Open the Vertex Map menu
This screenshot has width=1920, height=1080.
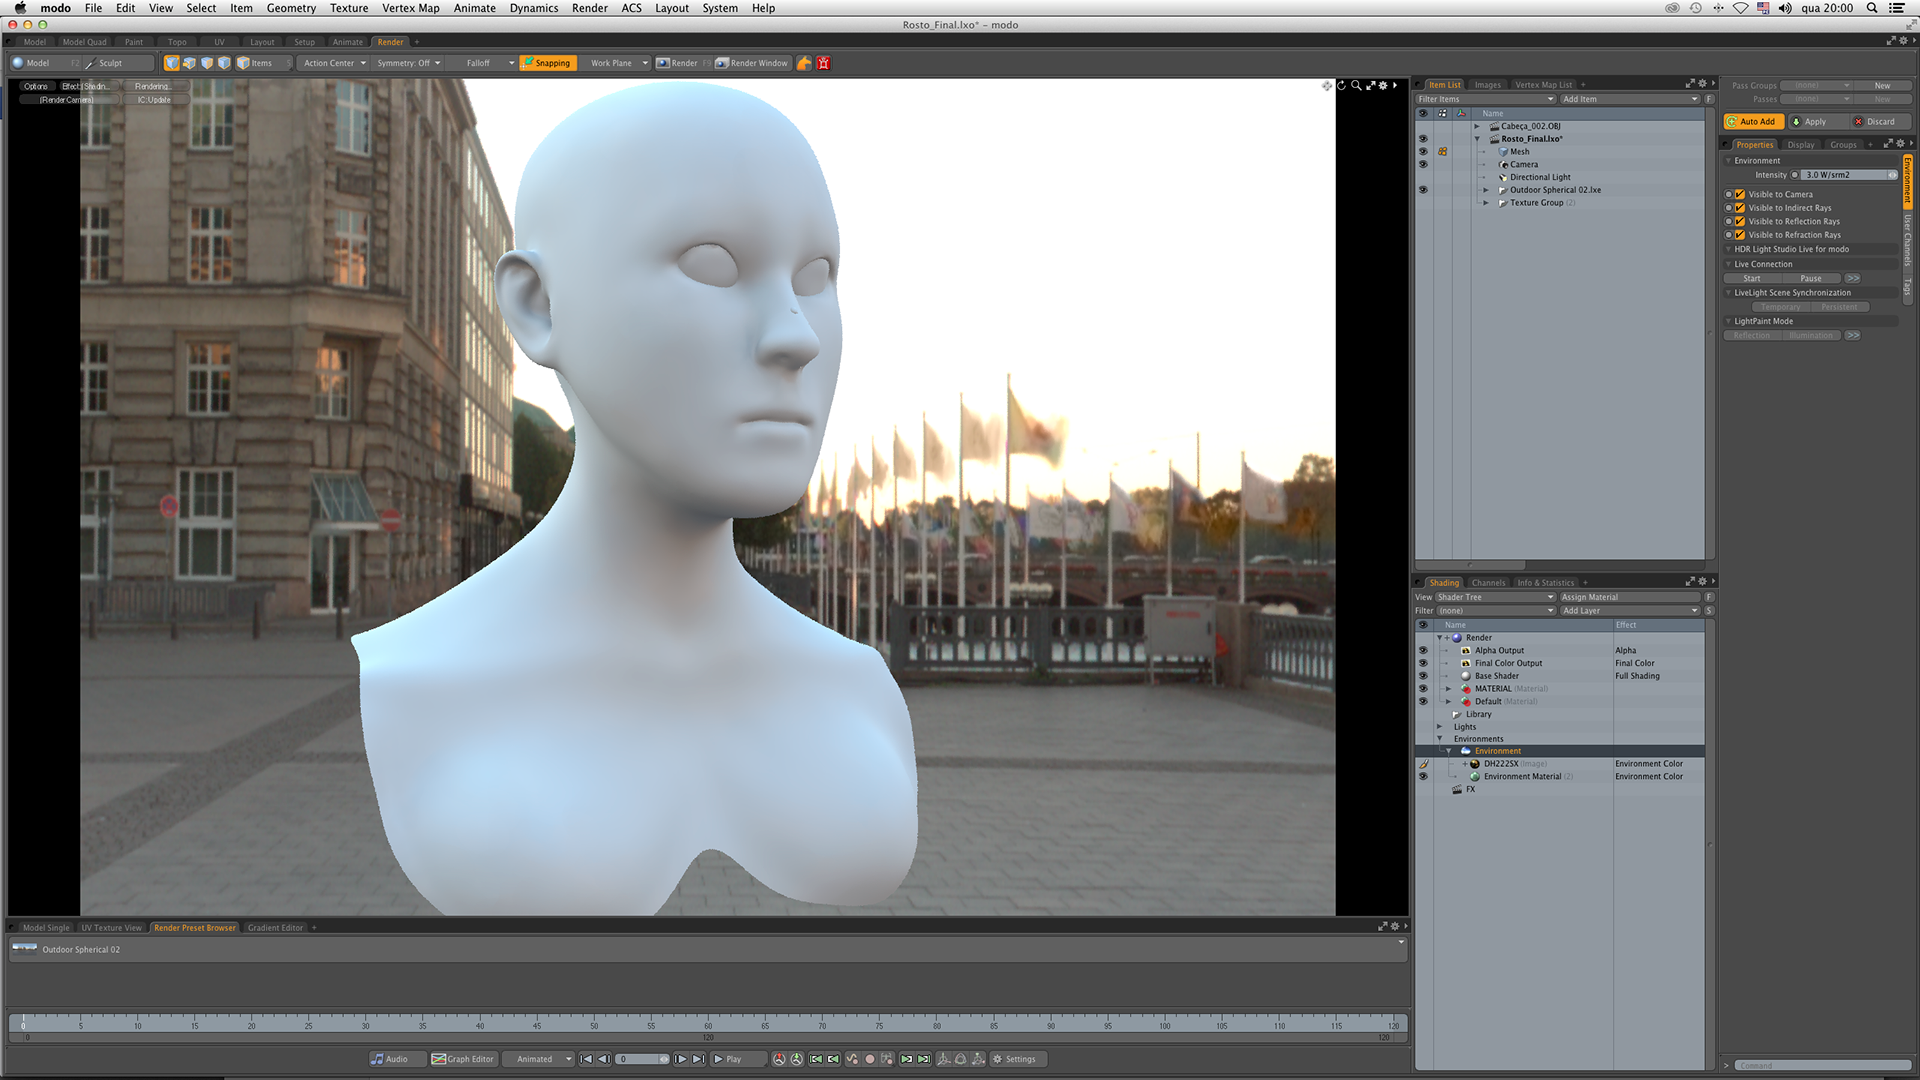pos(410,8)
